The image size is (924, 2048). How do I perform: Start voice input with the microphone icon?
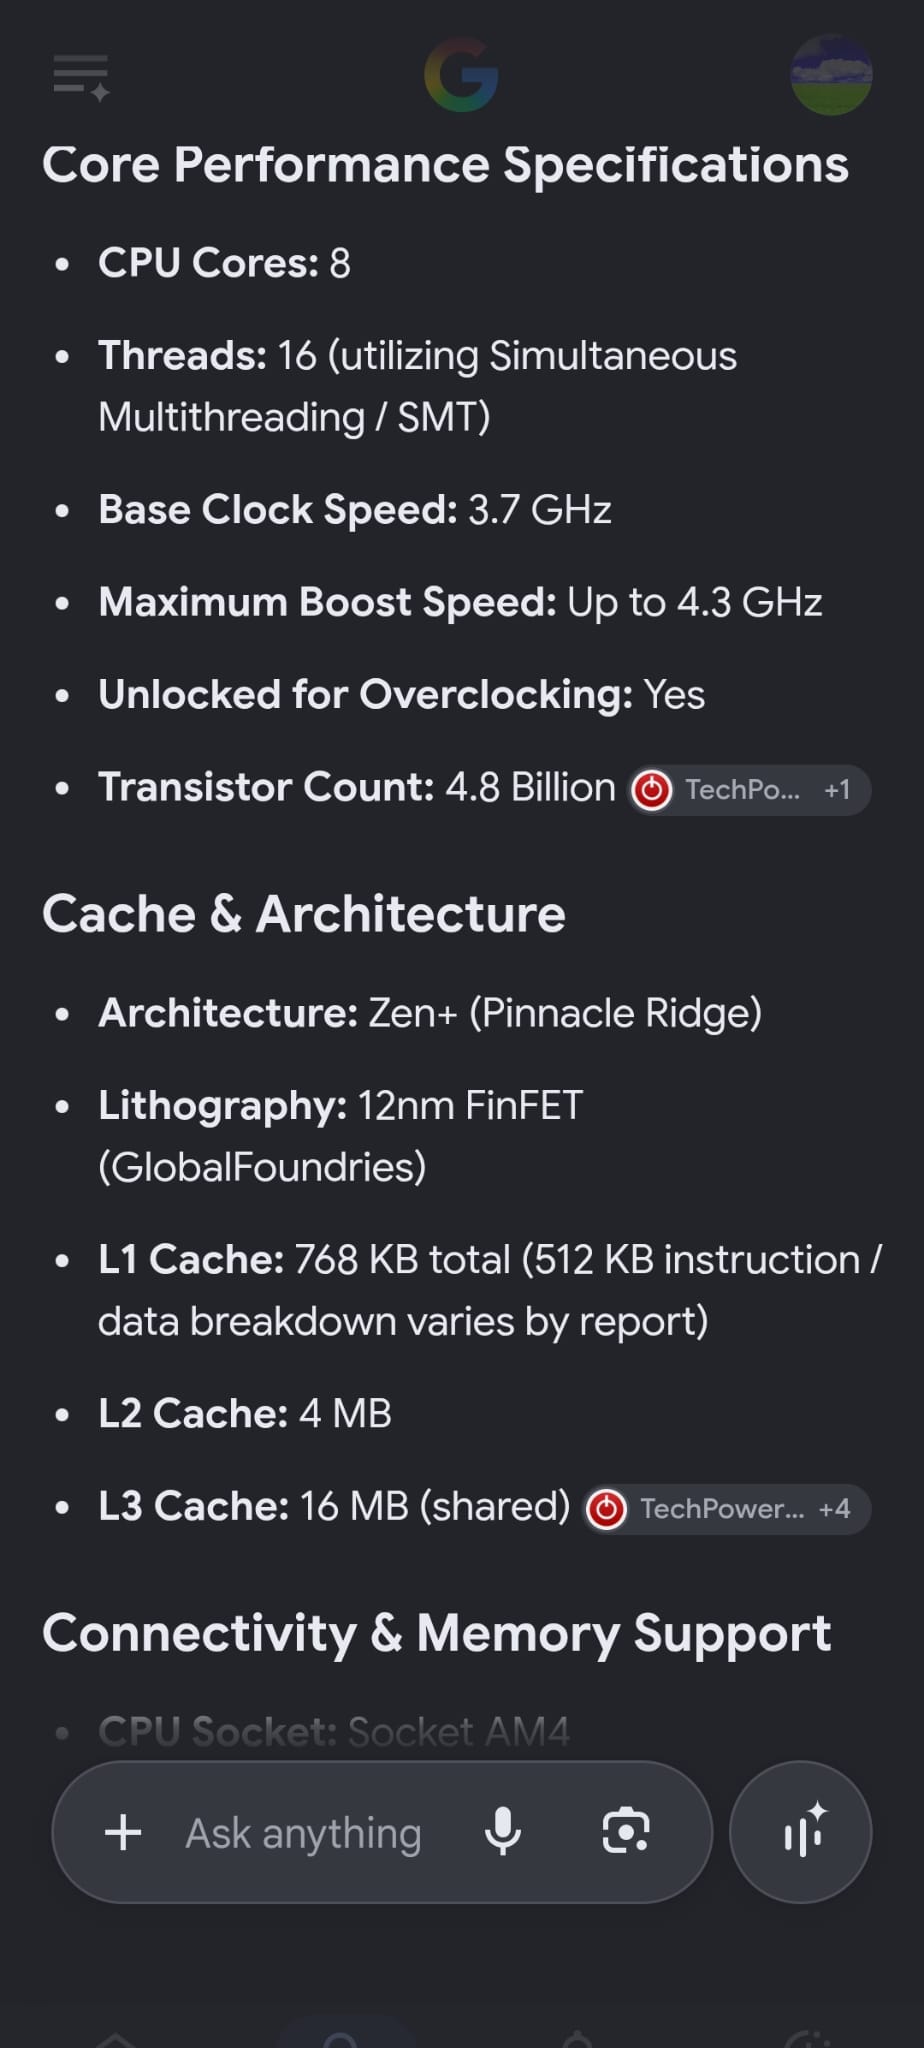click(503, 1832)
